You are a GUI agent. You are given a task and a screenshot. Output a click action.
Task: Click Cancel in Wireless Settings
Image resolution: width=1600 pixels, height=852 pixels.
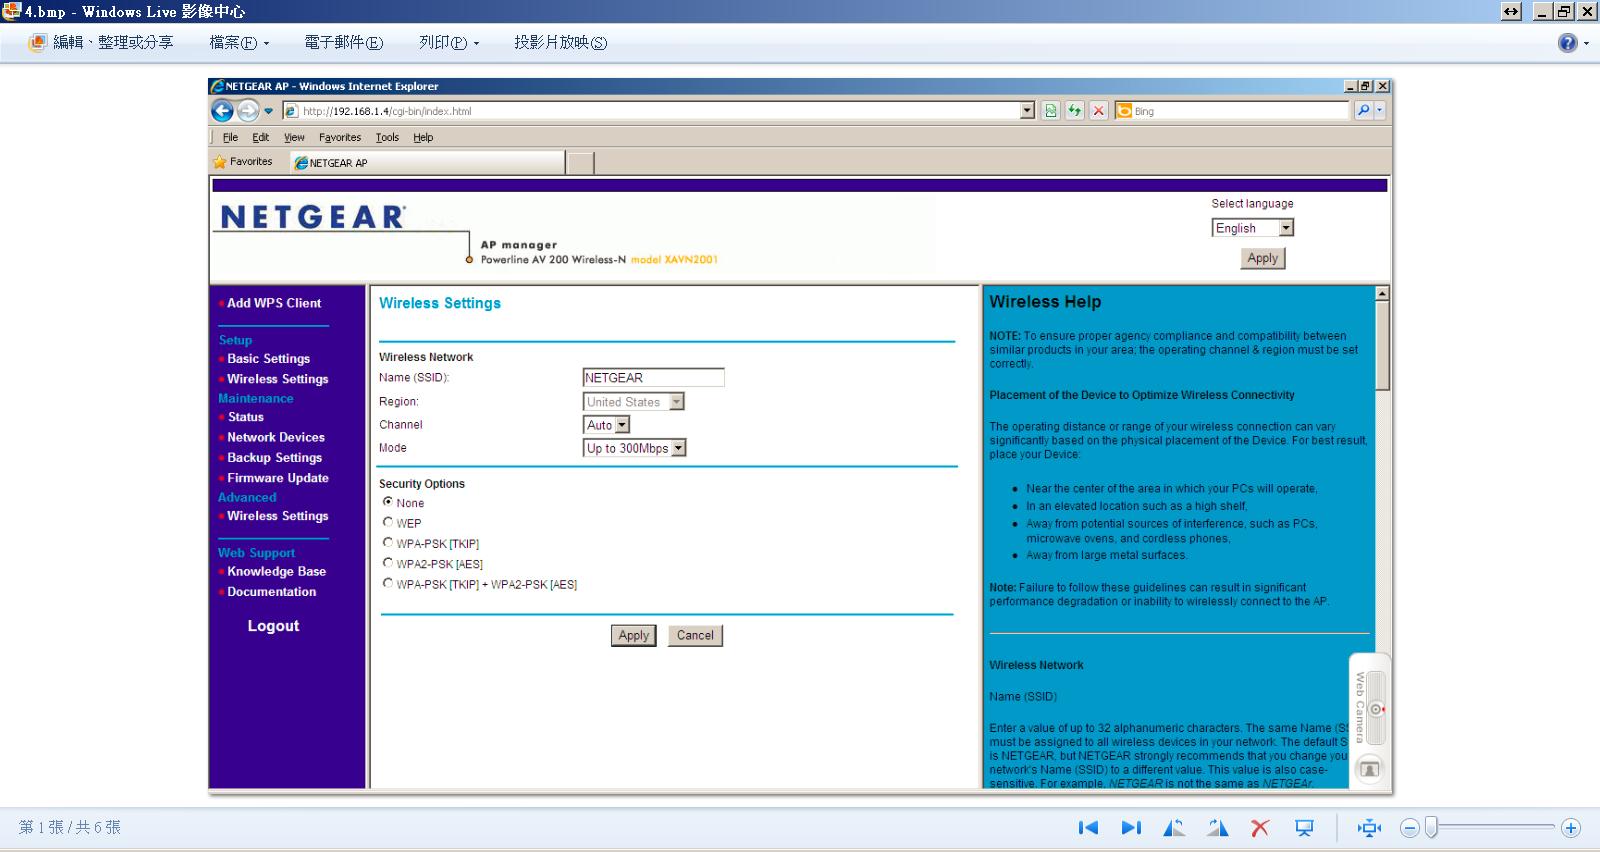[695, 635]
